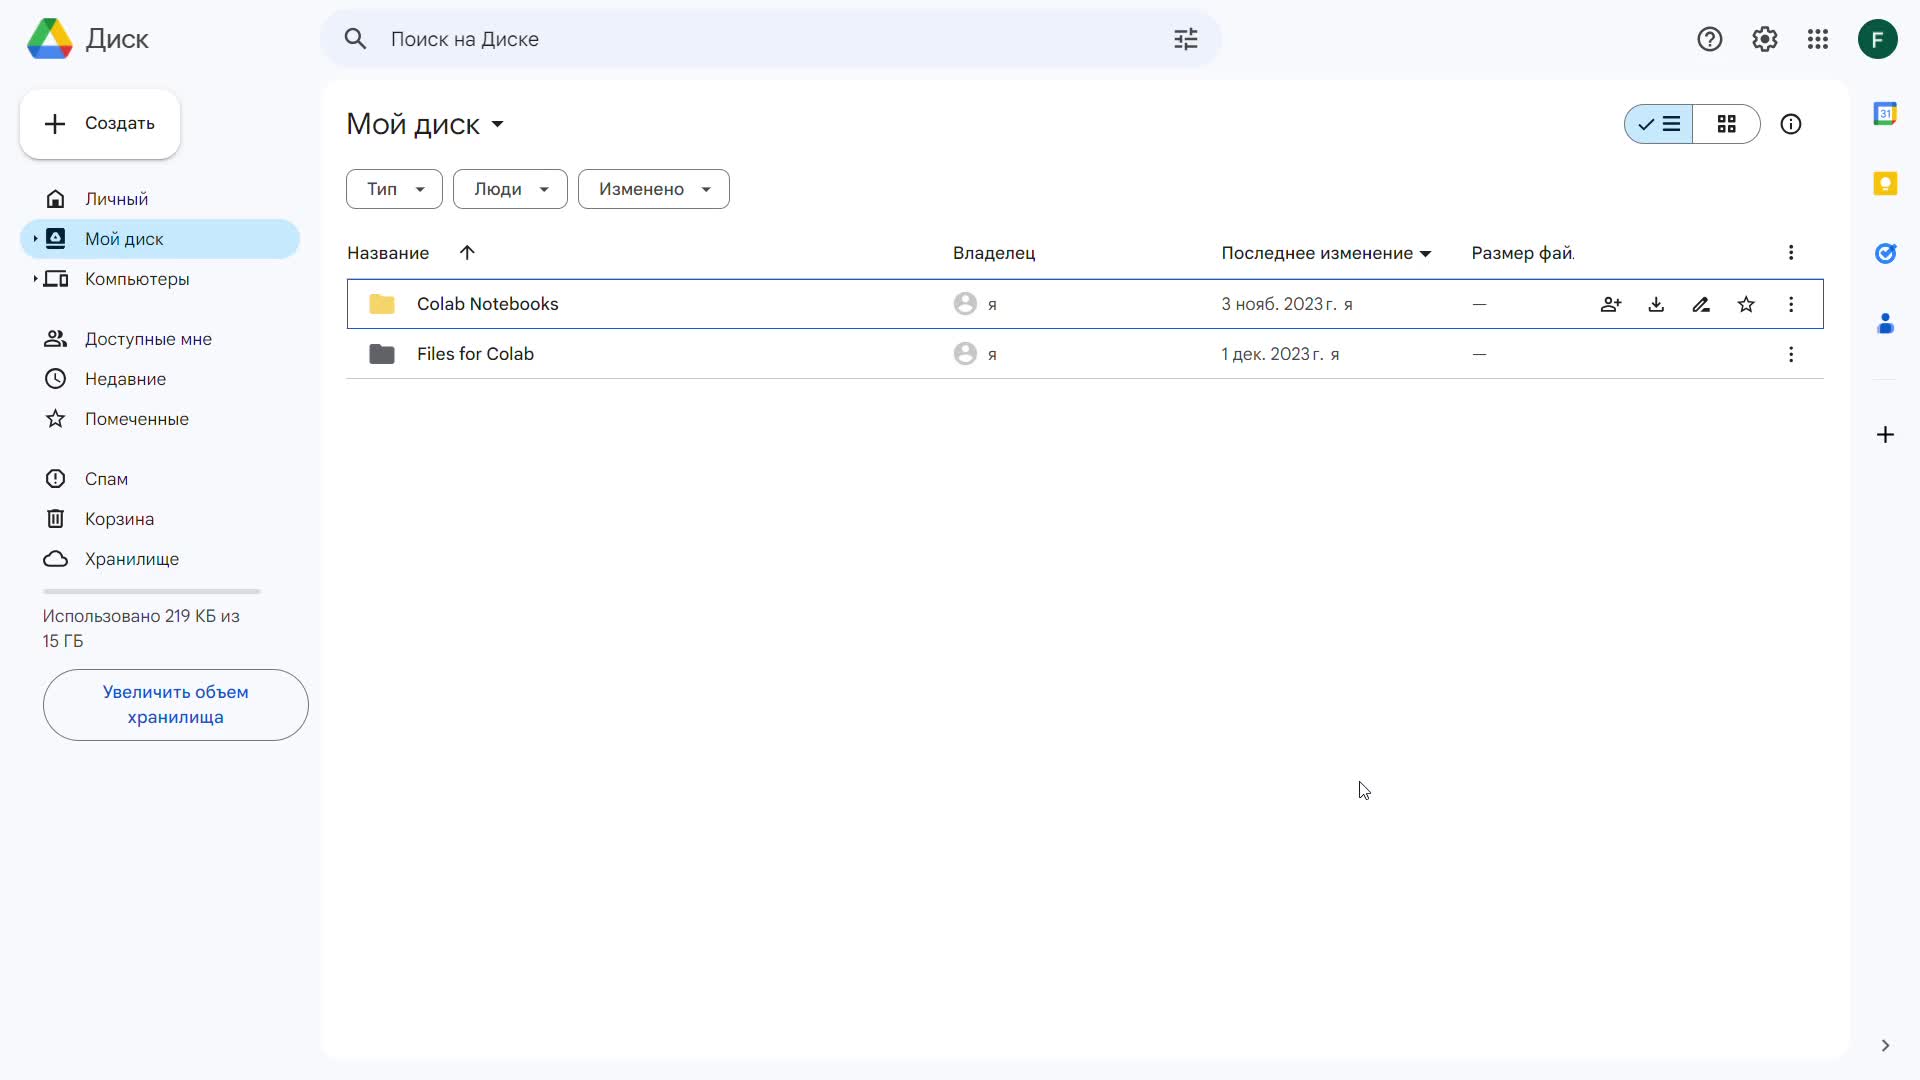The height and width of the screenshot is (1080, 1920).
Task: Click Использовано 219 КБ из 15 ГБ text
Action: pos(141,628)
